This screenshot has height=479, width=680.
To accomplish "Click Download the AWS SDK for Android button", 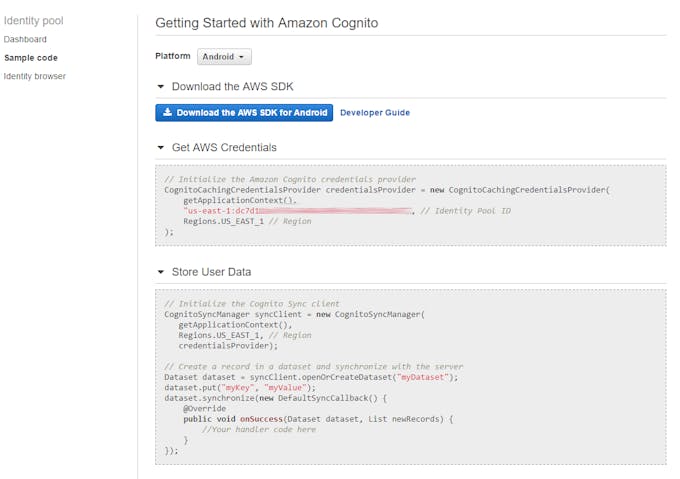I will coord(244,113).
